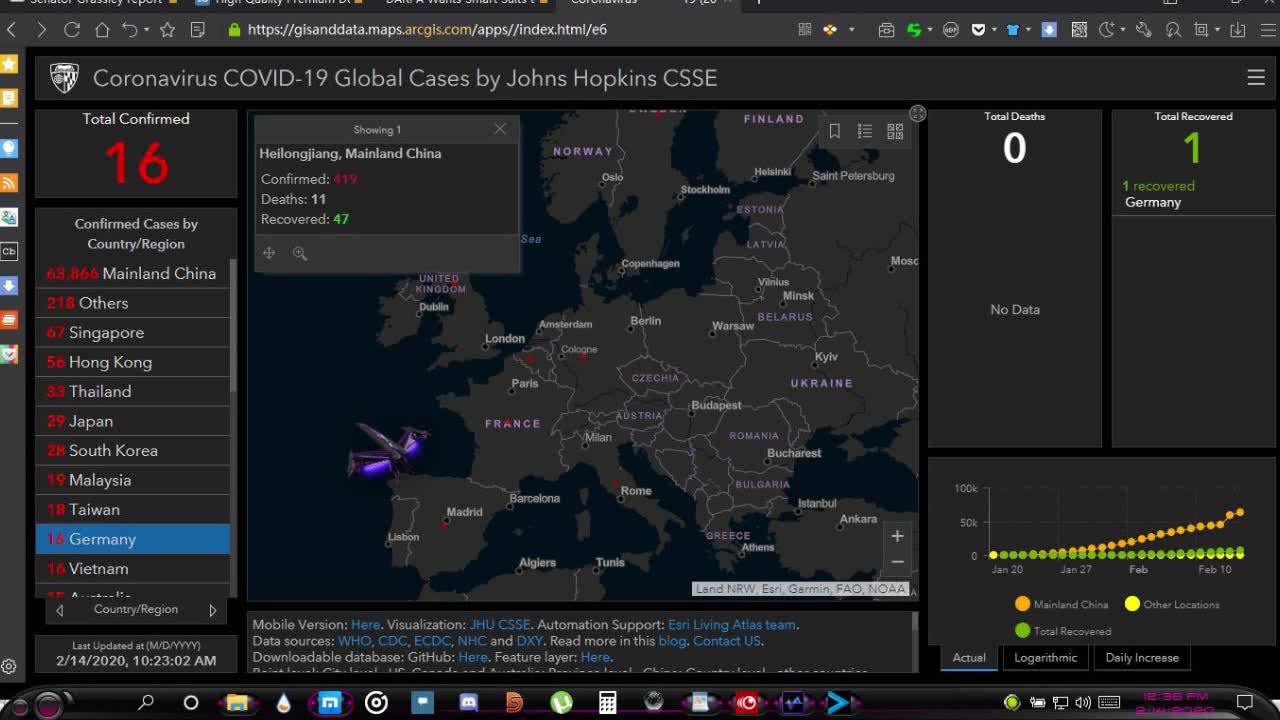Select Taiwan in the country list
Screen dimensions: 1280x720
133,509
